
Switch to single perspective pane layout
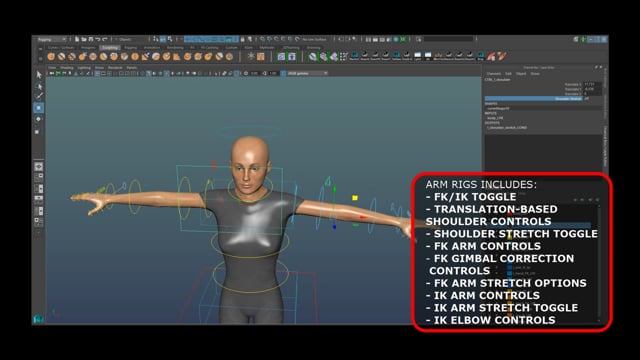[39, 167]
